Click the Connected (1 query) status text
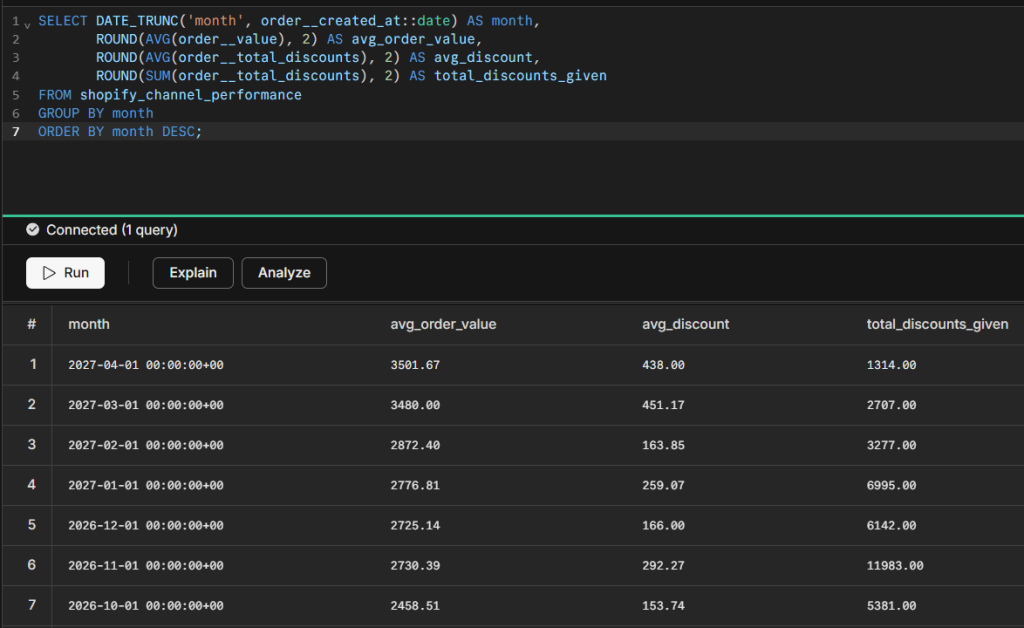The width and height of the screenshot is (1024, 628). [x=112, y=230]
